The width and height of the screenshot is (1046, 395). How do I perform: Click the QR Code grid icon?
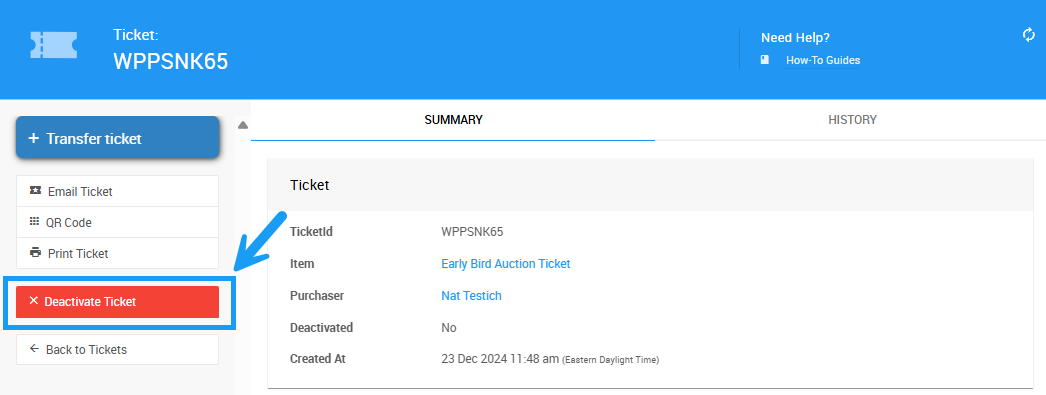tap(35, 222)
